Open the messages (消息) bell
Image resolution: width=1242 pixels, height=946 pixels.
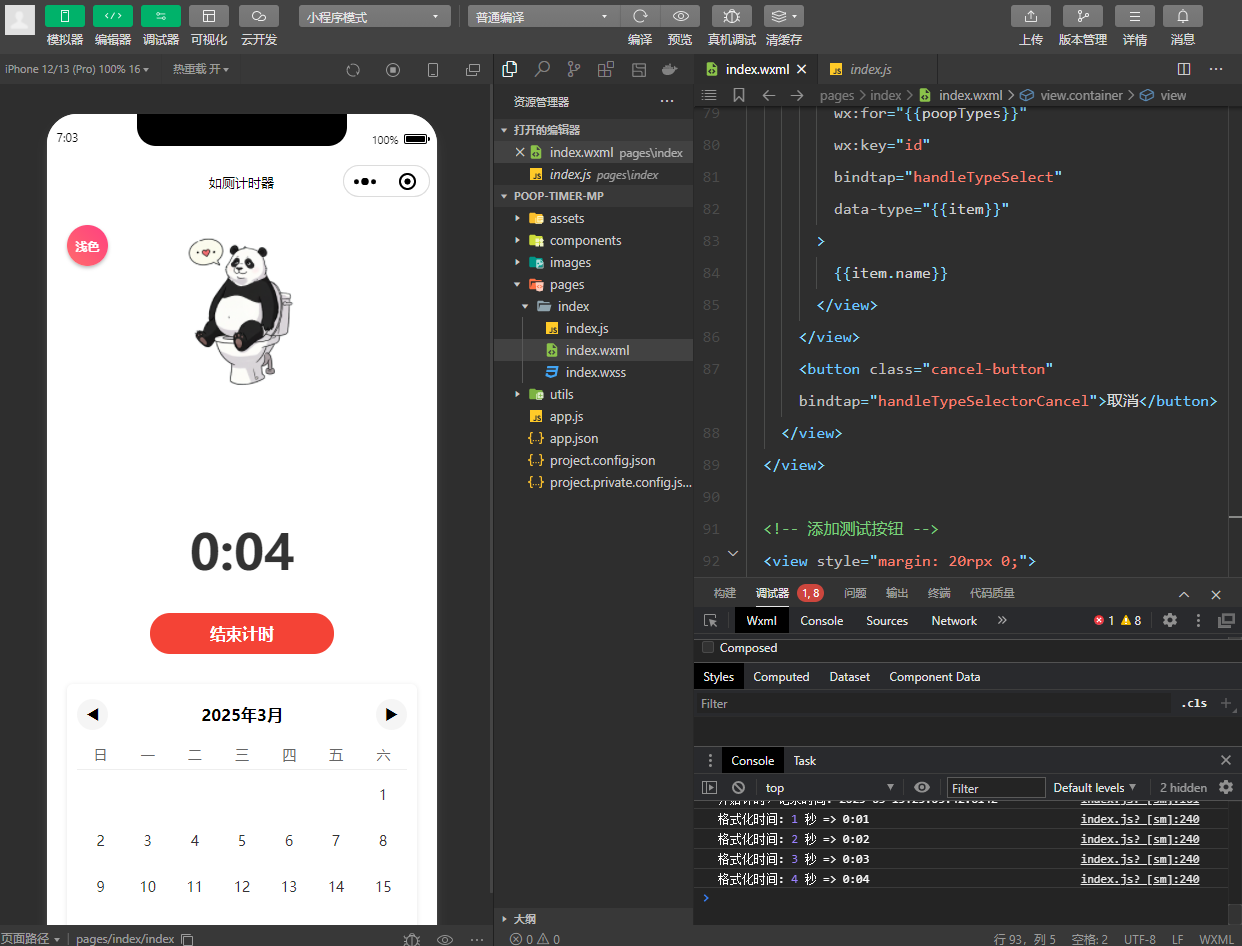(x=1183, y=16)
